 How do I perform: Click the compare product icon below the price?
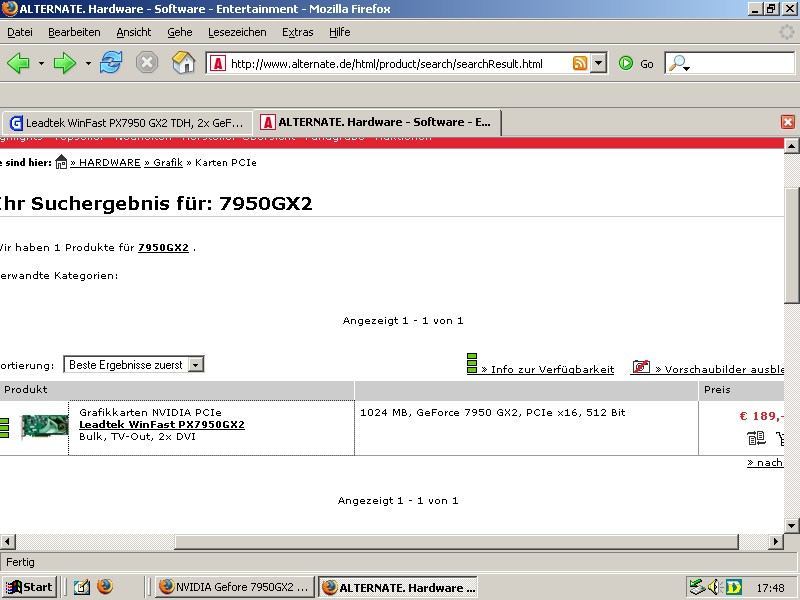point(756,438)
